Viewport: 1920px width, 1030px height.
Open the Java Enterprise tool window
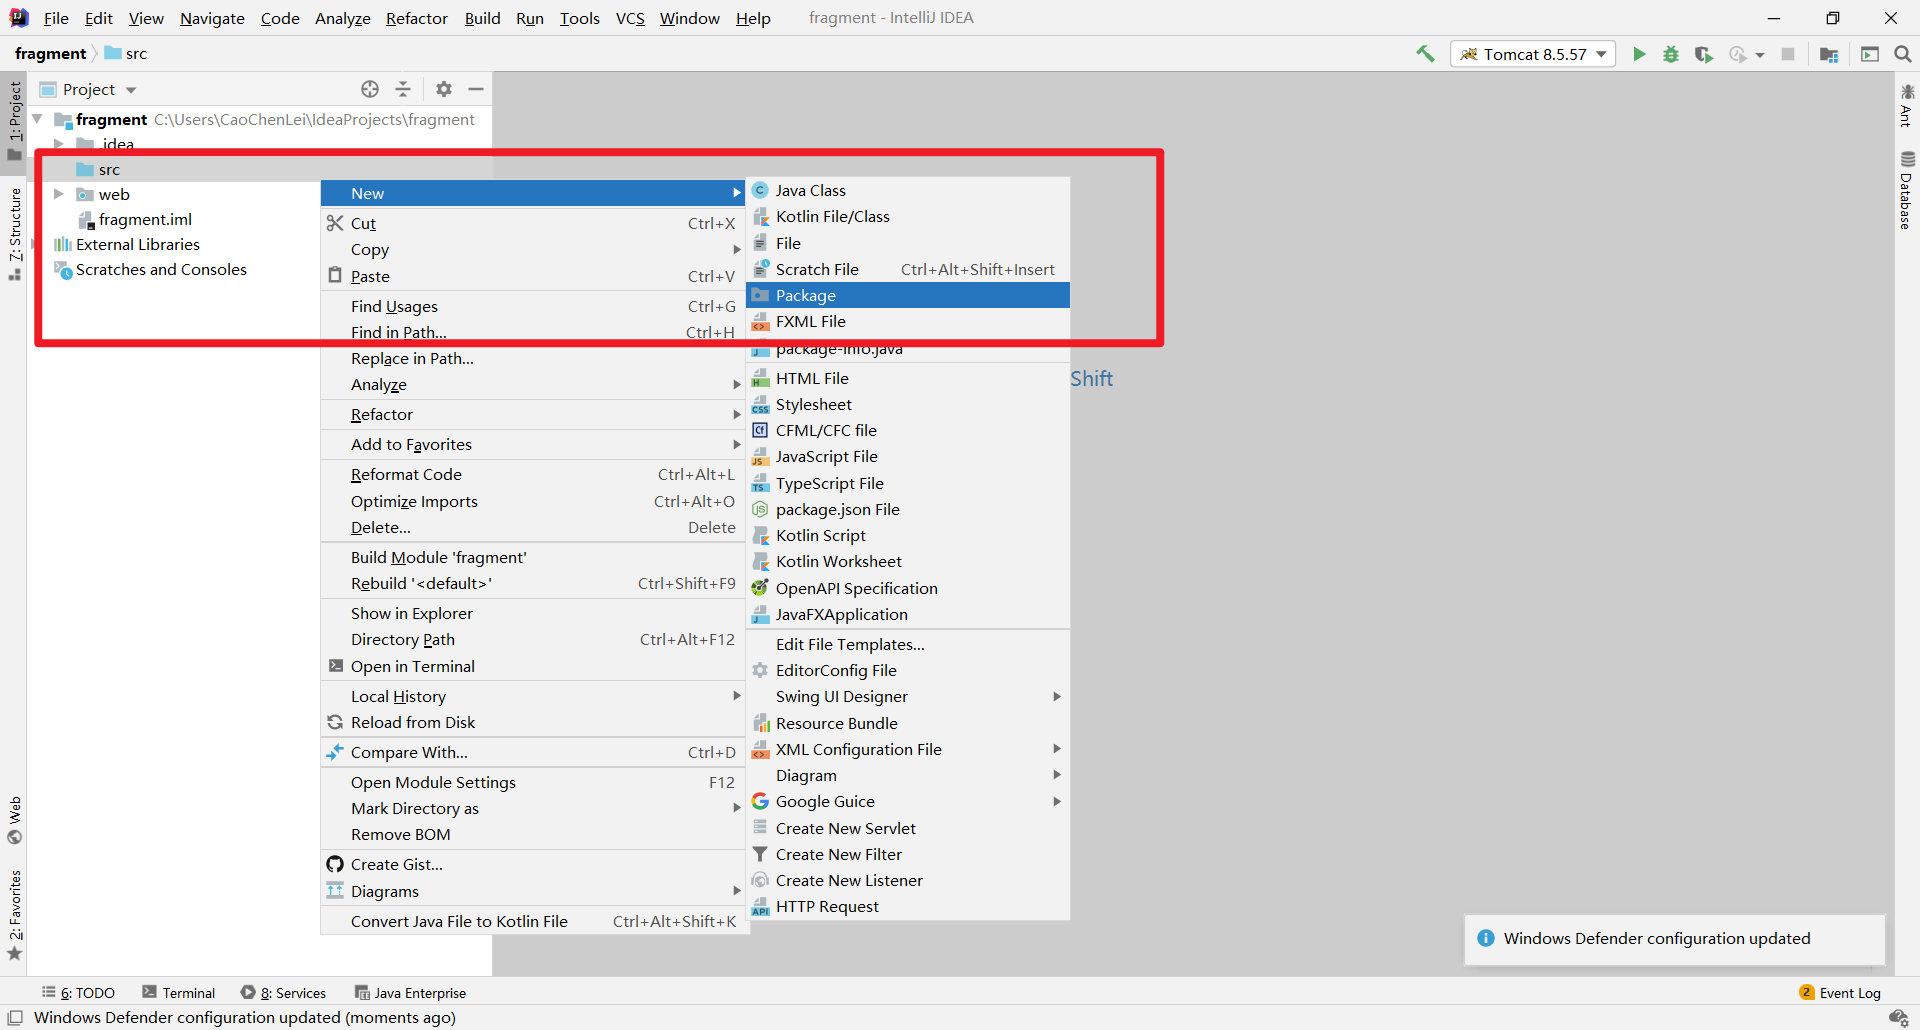coord(411,993)
